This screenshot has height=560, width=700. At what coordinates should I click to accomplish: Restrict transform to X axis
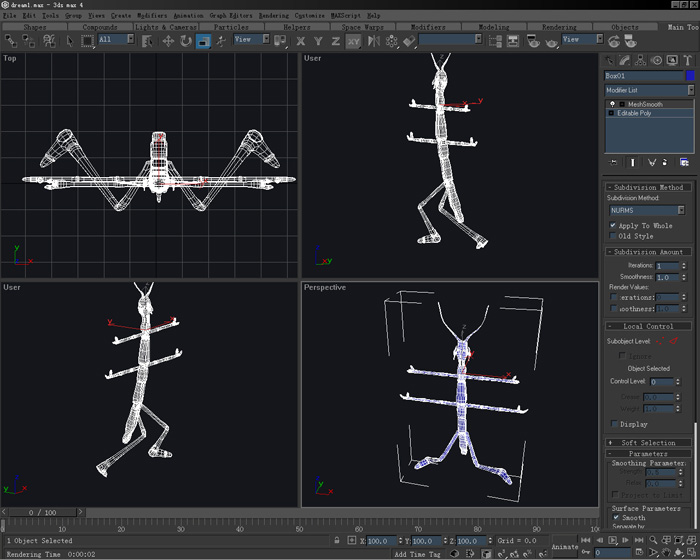coord(301,41)
